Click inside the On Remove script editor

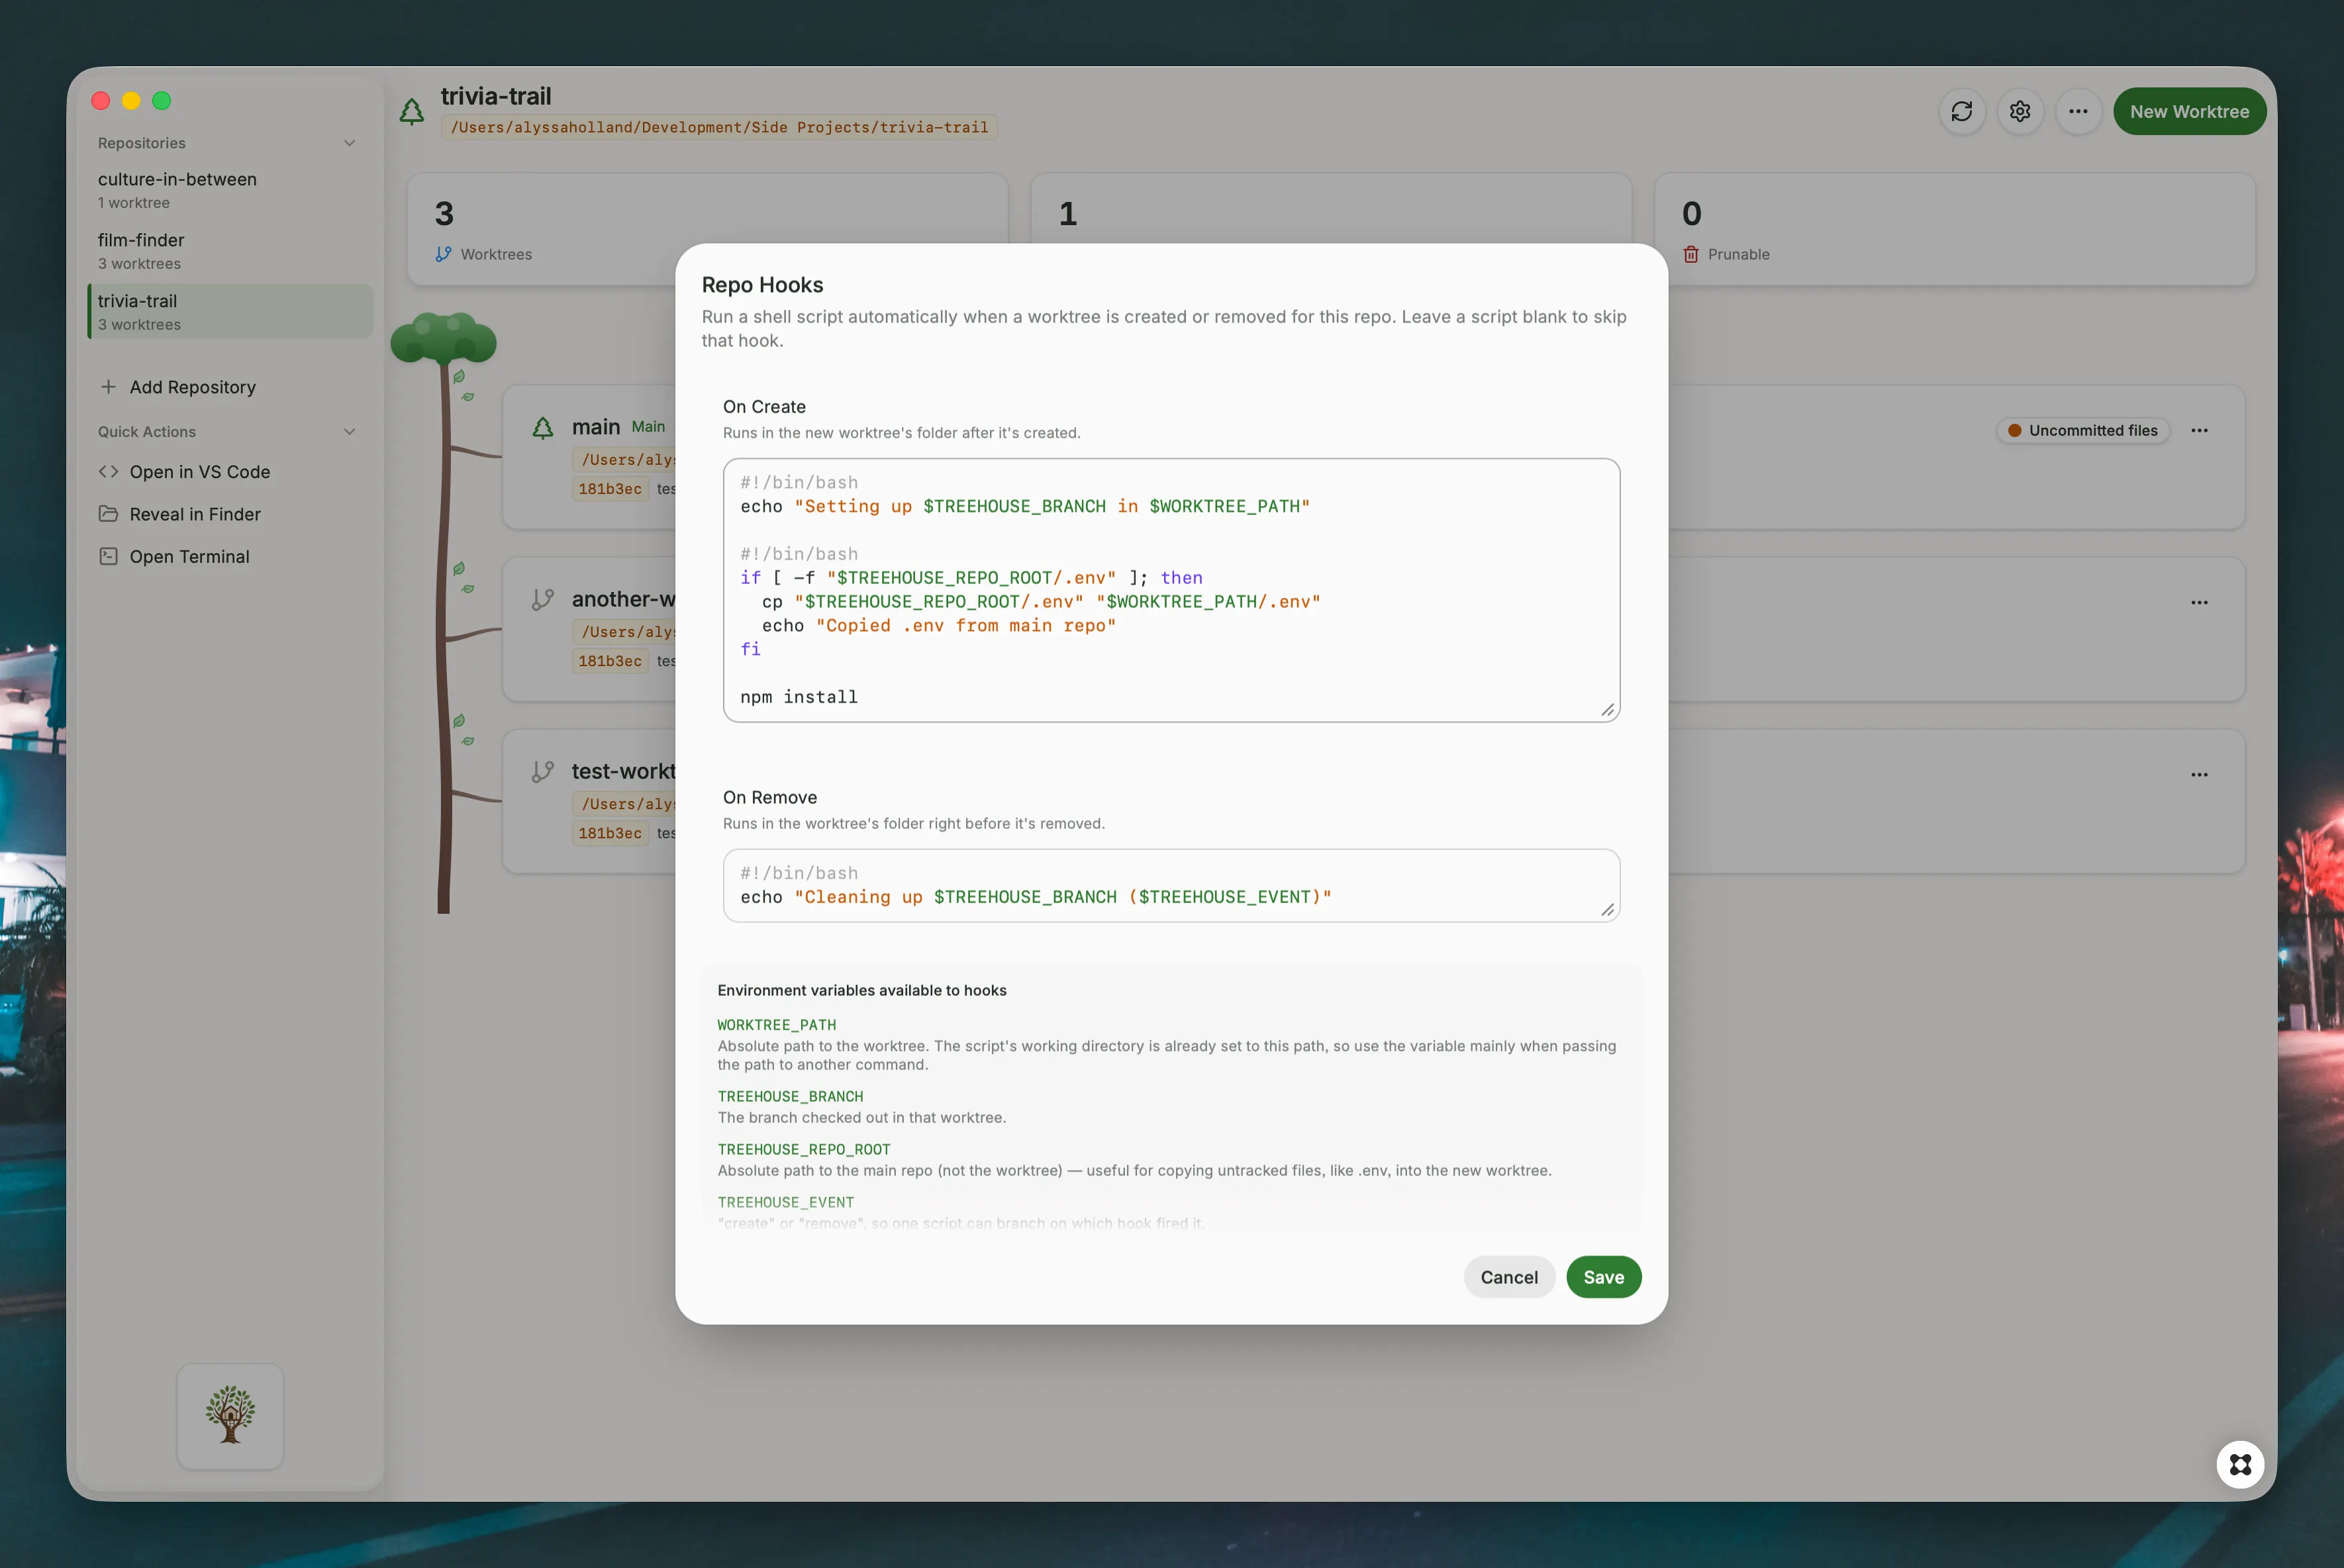point(1171,885)
